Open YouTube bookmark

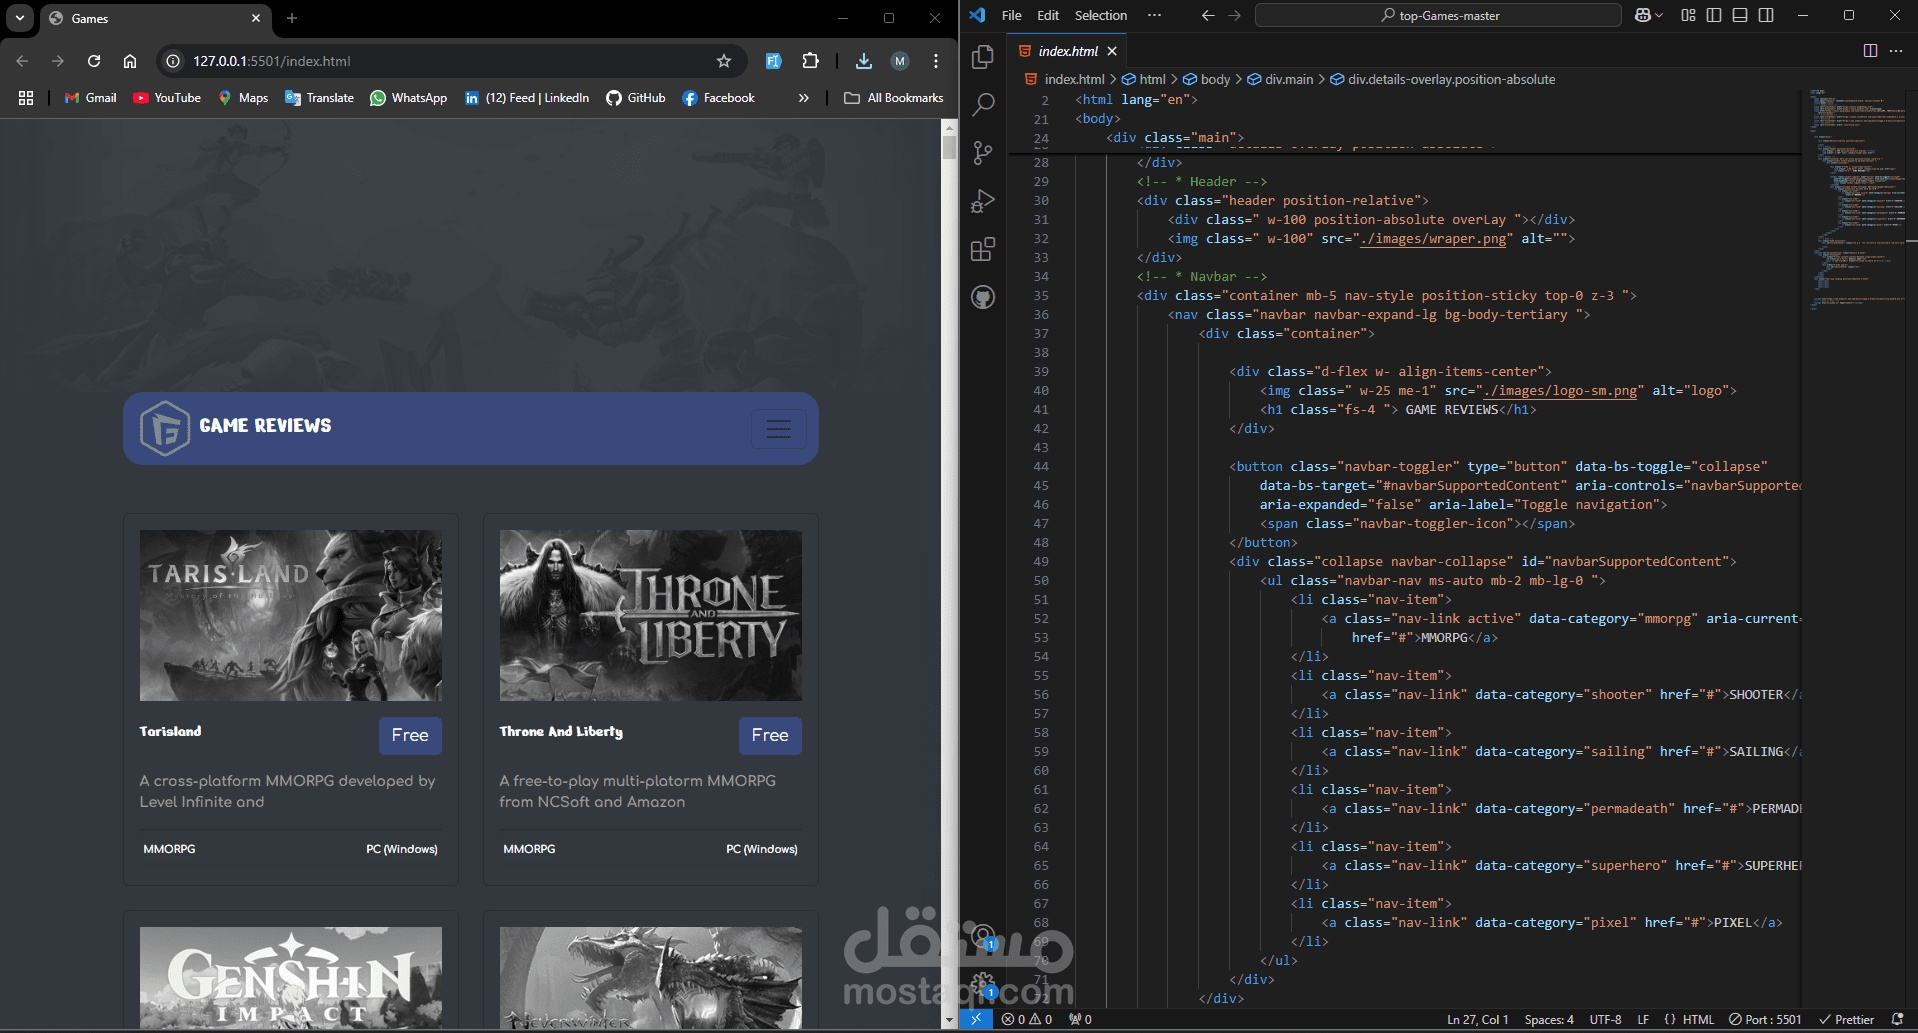(167, 98)
